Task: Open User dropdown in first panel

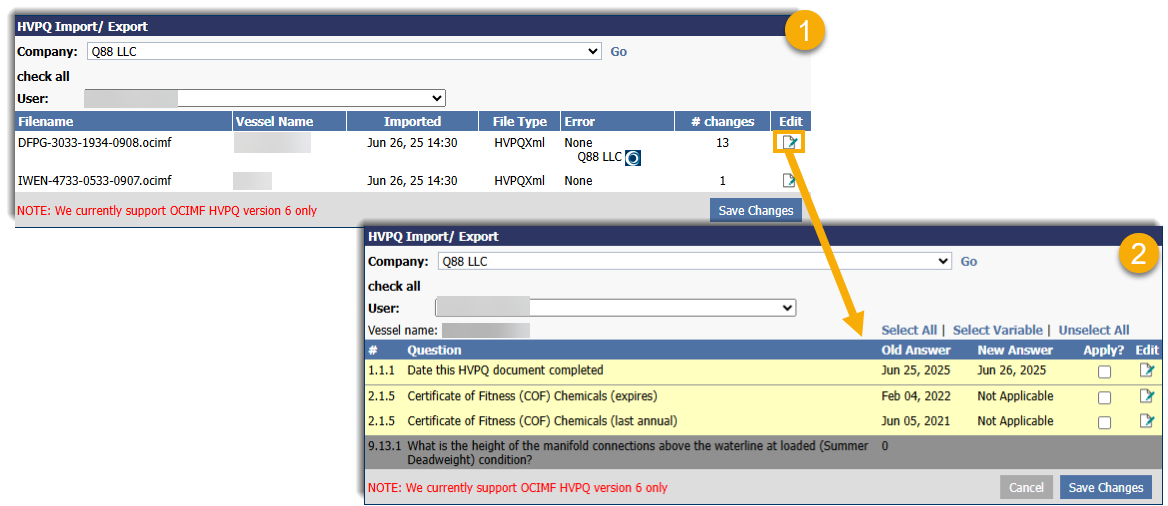Action: pos(264,98)
